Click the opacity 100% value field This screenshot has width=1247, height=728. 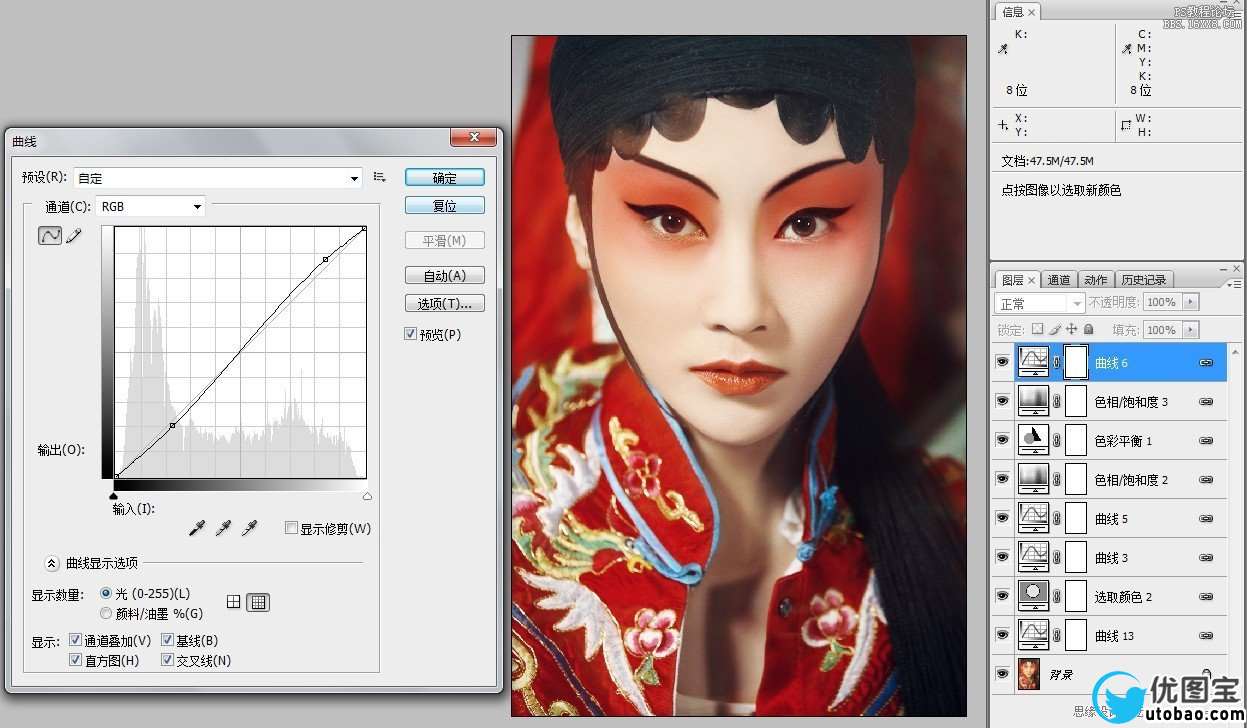click(x=1162, y=302)
